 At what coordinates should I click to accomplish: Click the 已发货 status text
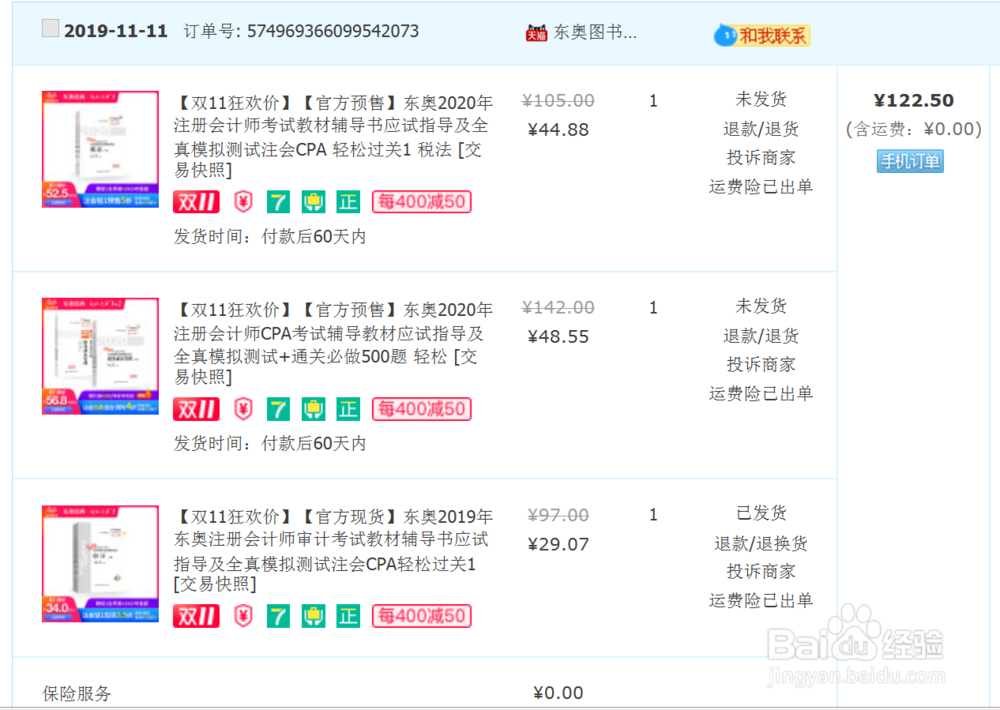point(761,513)
